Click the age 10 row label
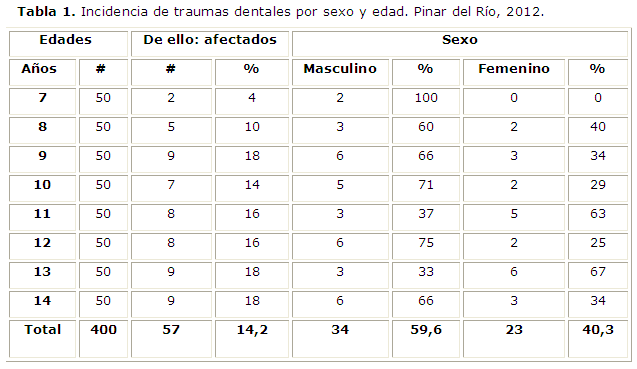 [x=42, y=188]
